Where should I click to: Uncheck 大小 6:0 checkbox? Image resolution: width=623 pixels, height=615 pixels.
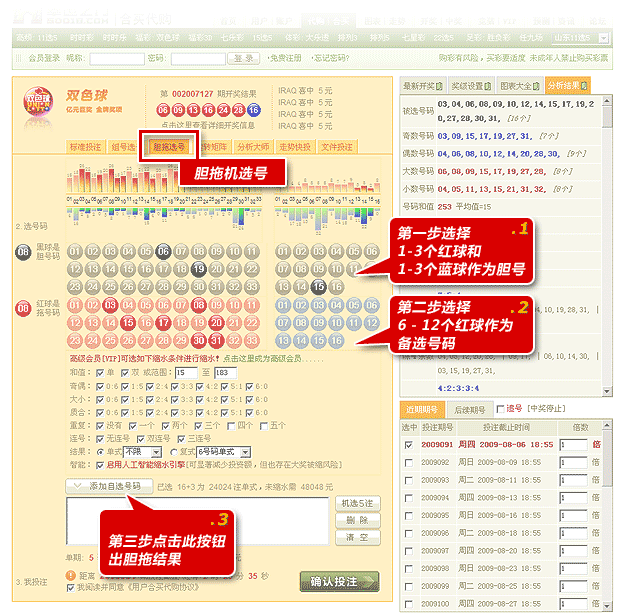coord(250,400)
